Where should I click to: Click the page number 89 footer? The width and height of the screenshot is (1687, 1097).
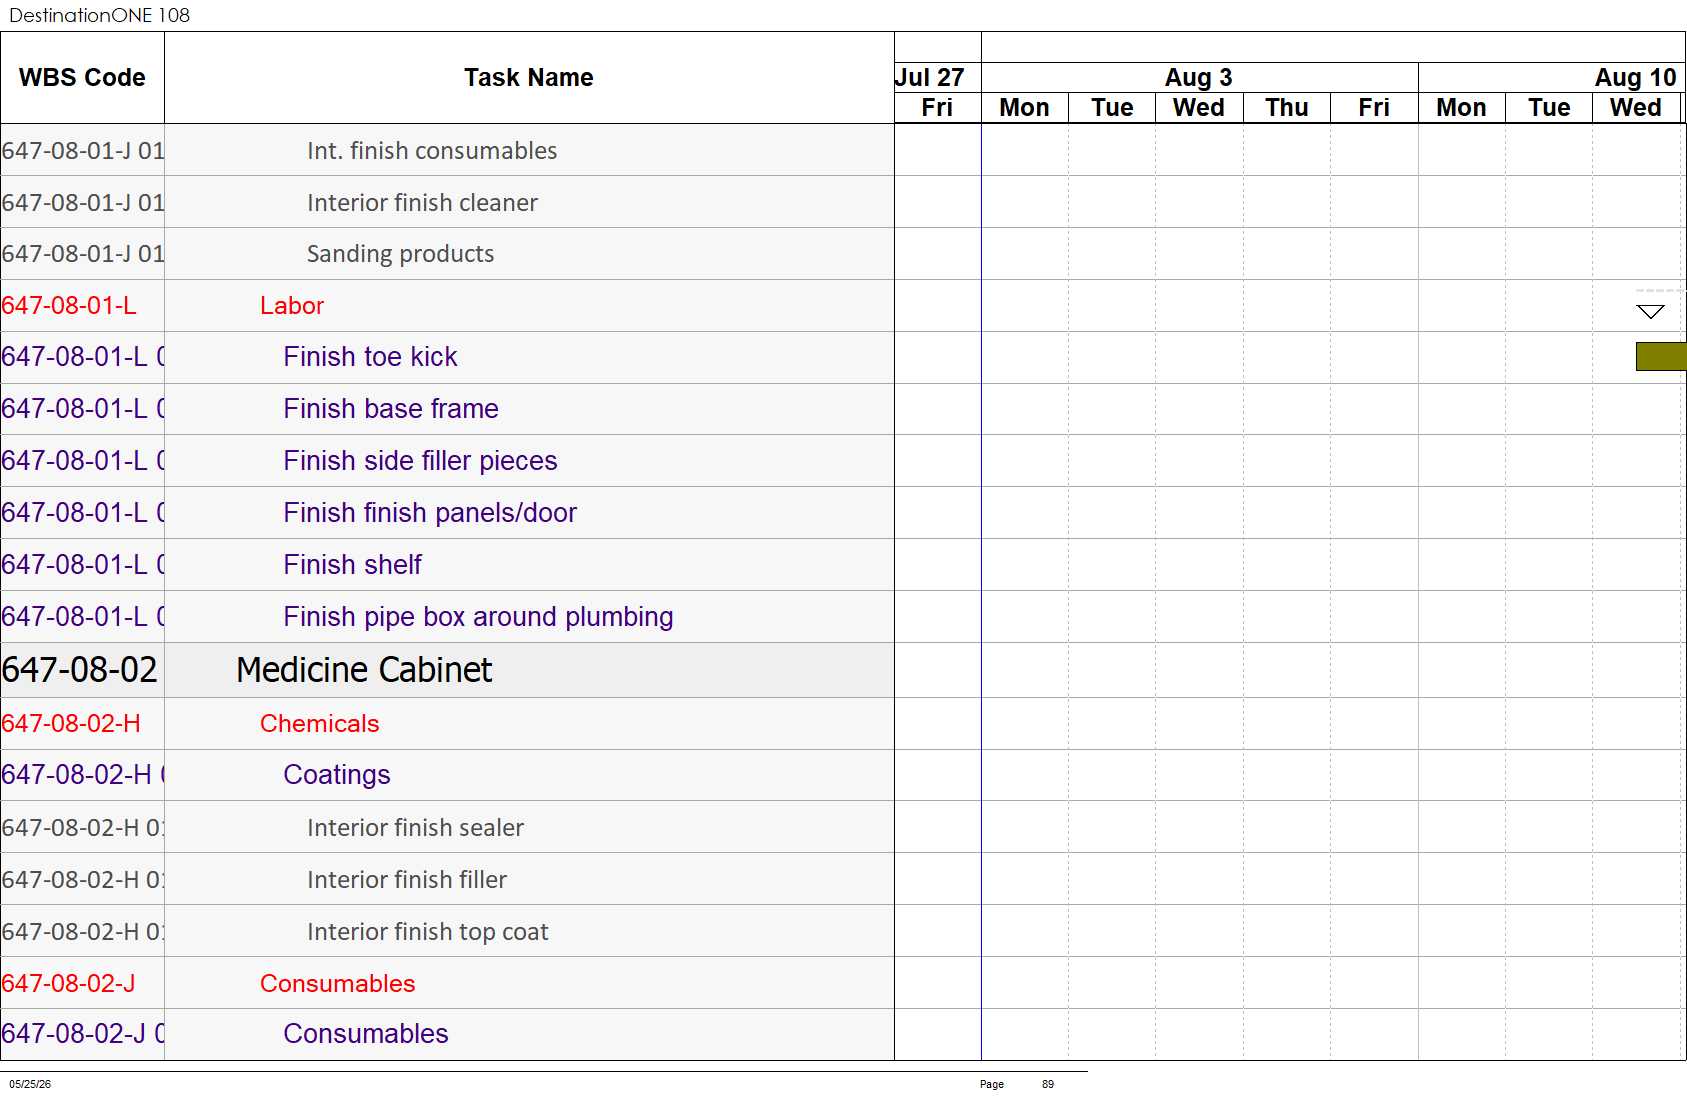pyautogui.click(x=1048, y=1084)
